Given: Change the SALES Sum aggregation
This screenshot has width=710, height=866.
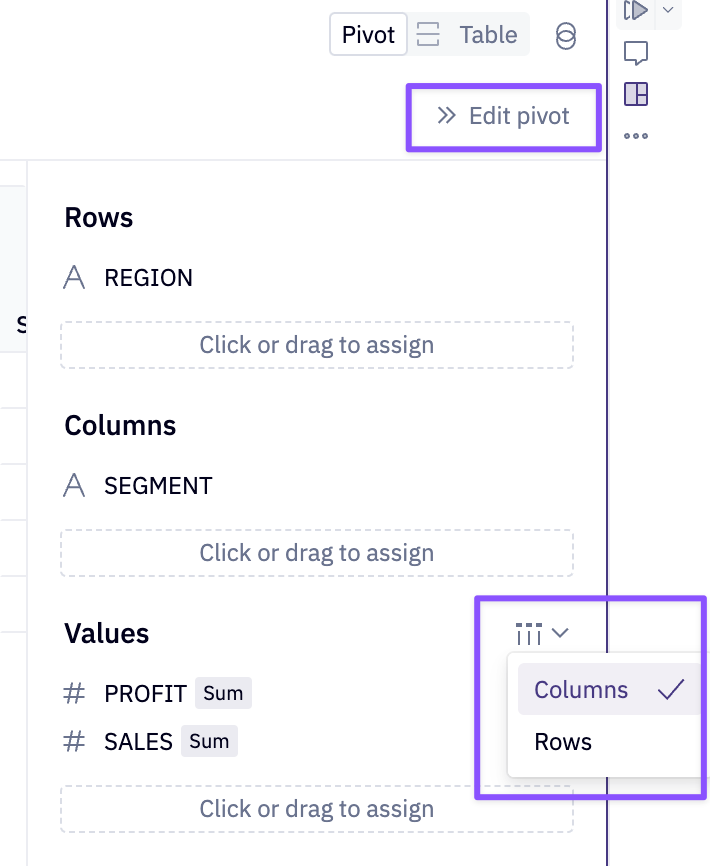Looking at the screenshot, I should point(209,741).
